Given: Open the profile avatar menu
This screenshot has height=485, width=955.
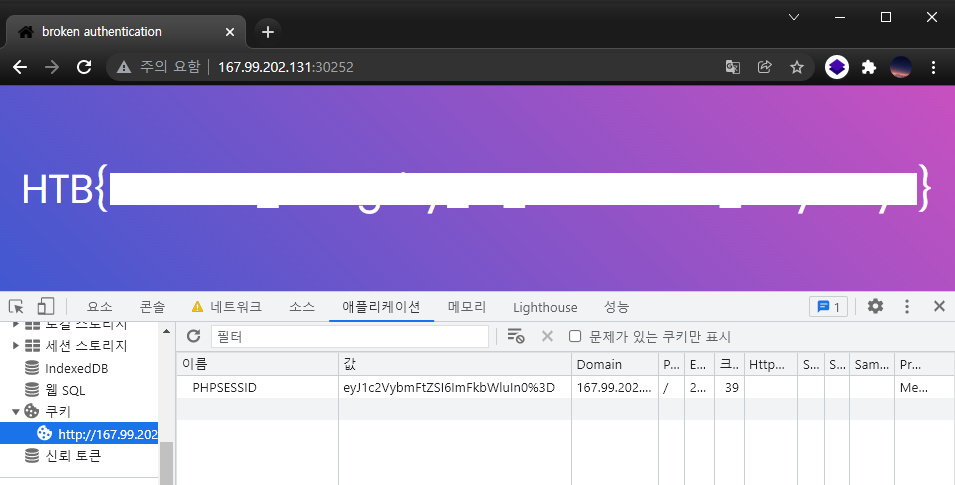Looking at the screenshot, I should tap(901, 67).
